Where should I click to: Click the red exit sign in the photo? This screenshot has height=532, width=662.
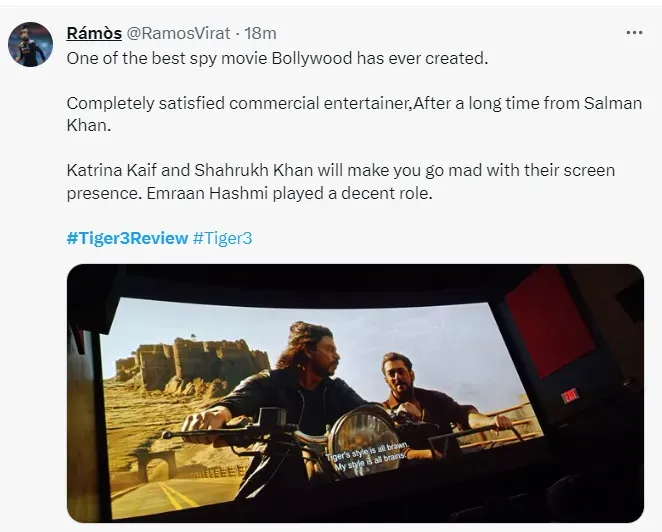[x=570, y=396]
